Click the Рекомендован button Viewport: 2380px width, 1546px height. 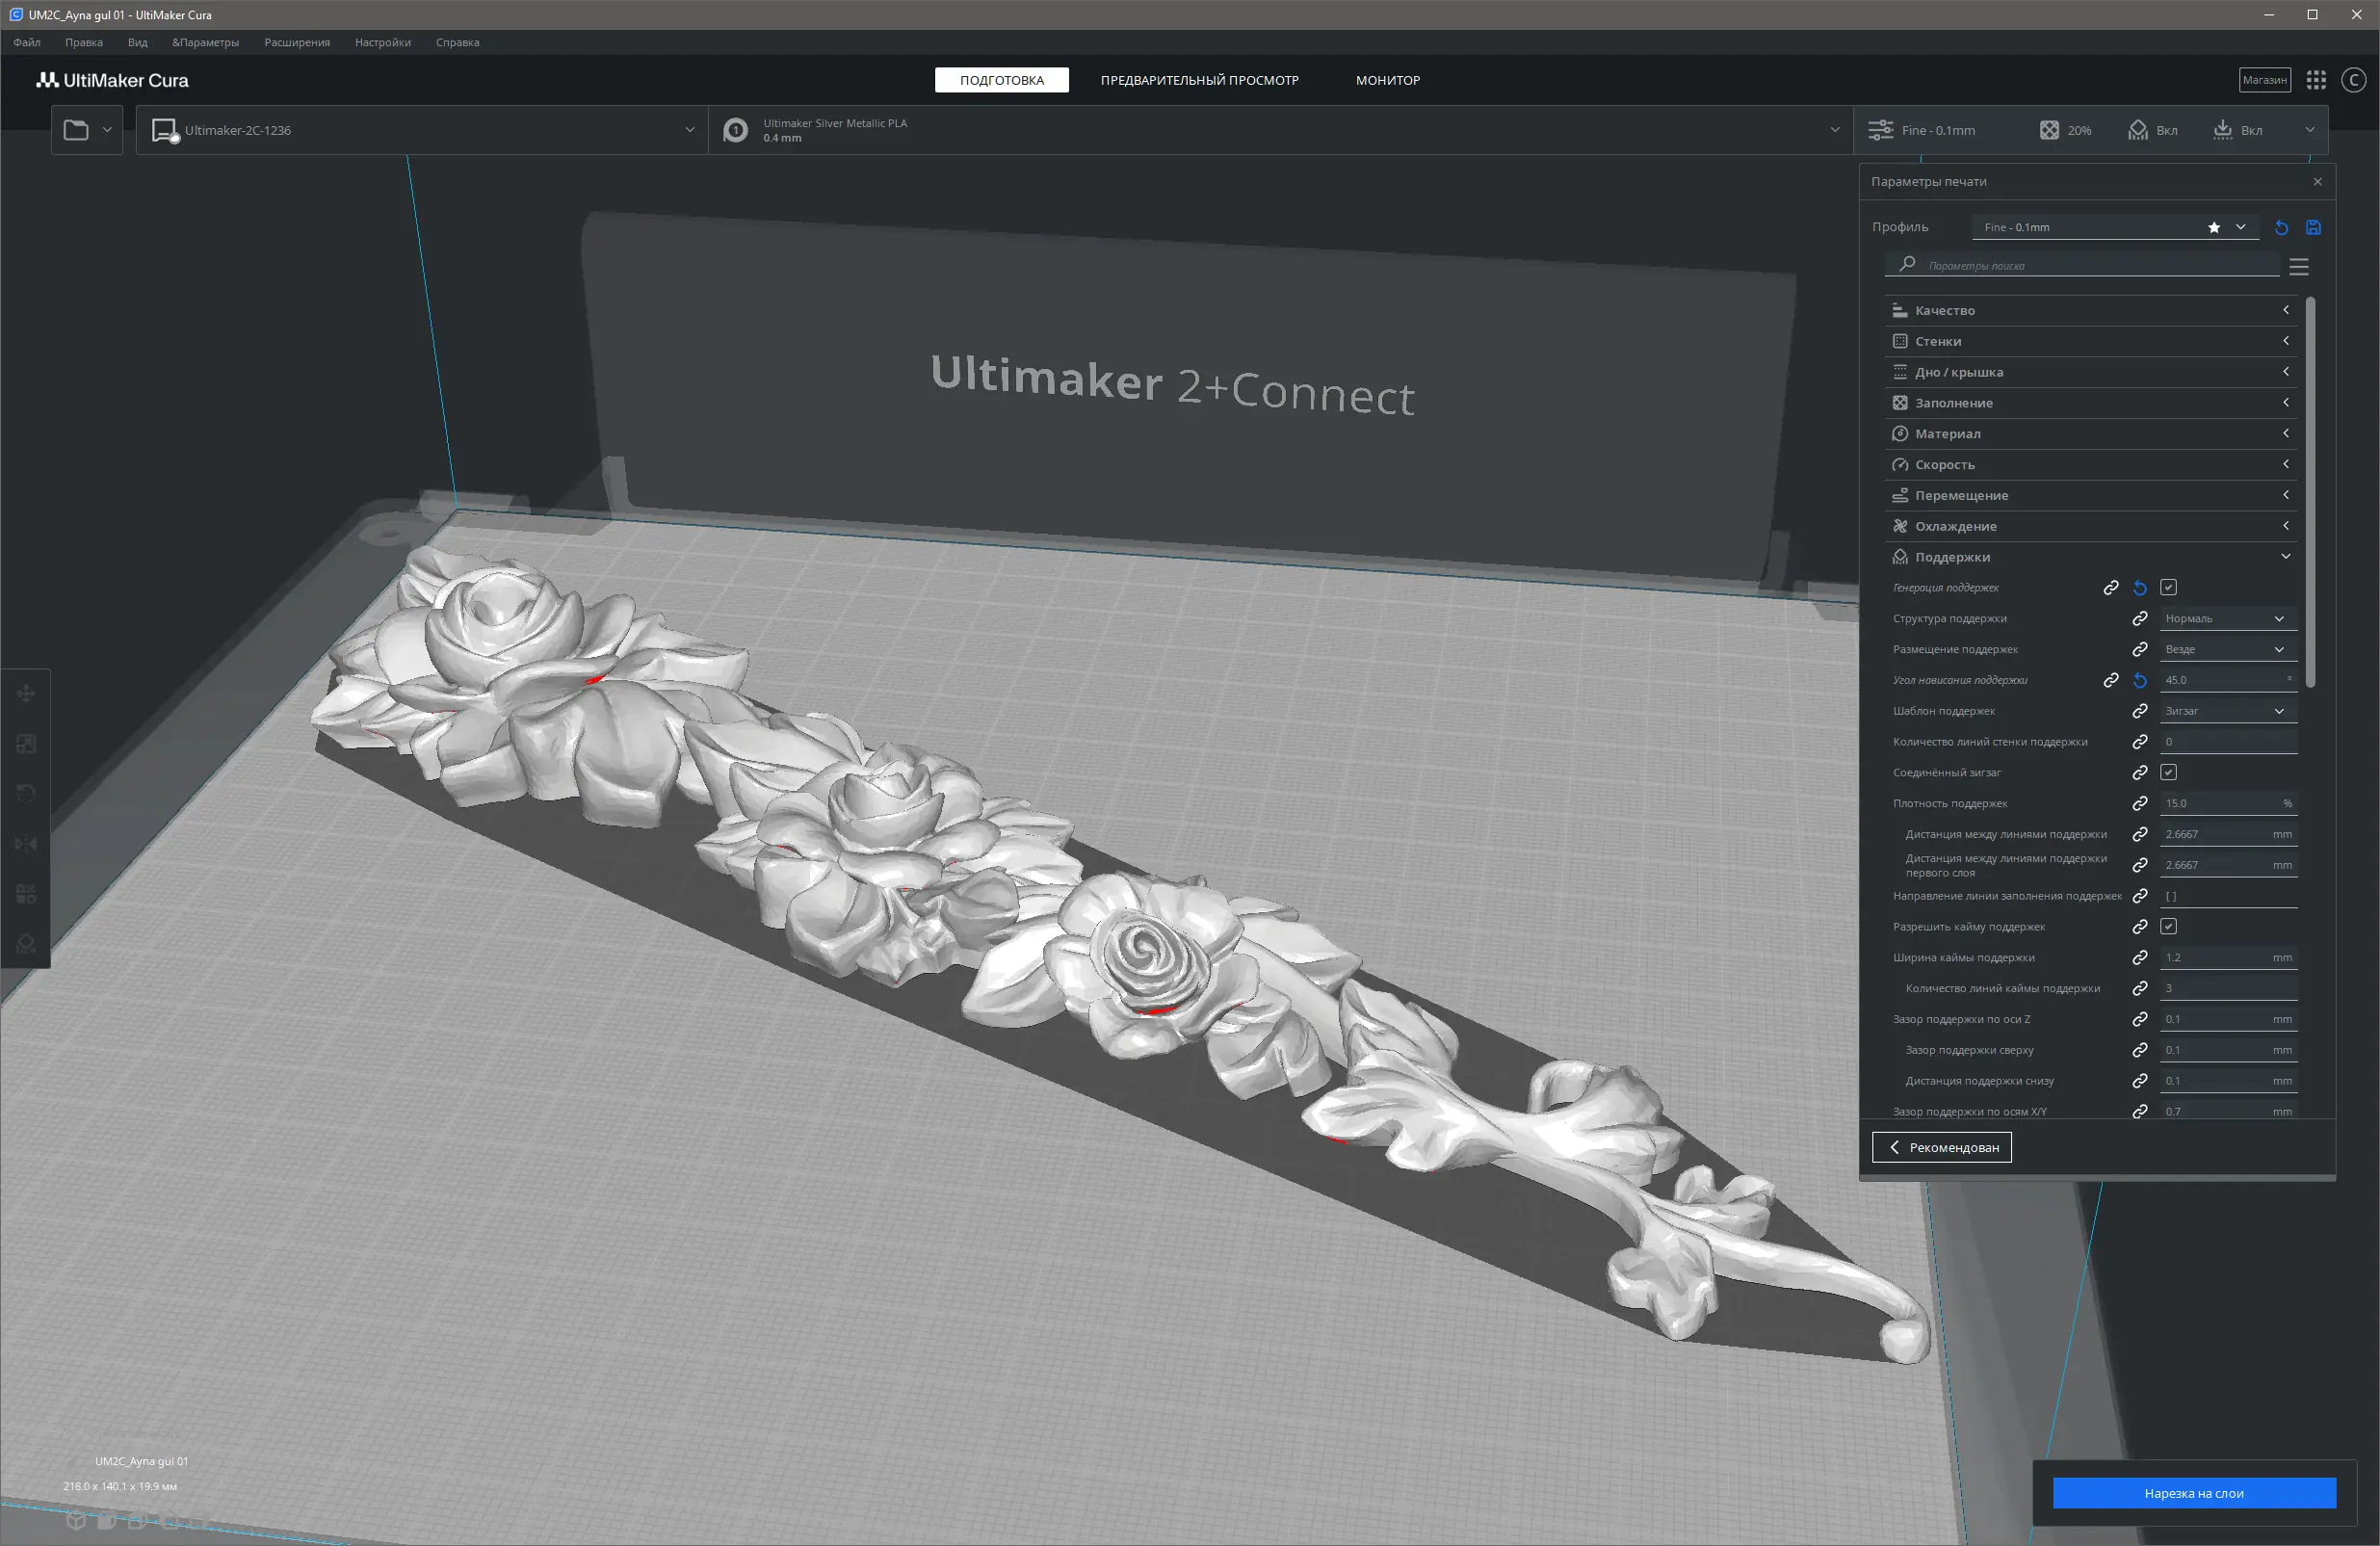pyautogui.click(x=1941, y=1147)
